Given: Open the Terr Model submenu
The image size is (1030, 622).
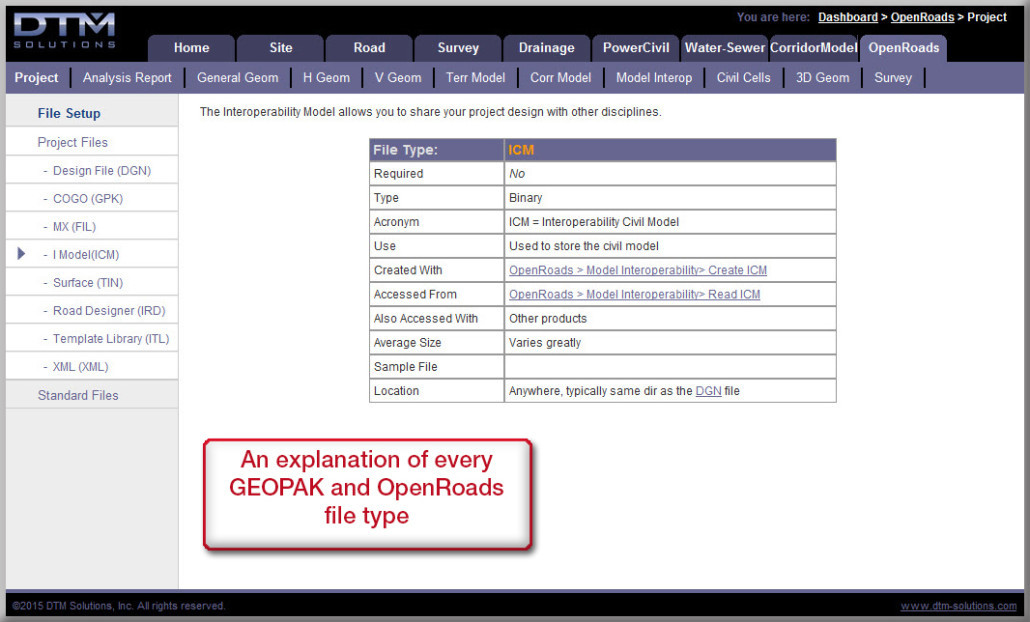Looking at the screenshot, I should (x=476, y=78).
